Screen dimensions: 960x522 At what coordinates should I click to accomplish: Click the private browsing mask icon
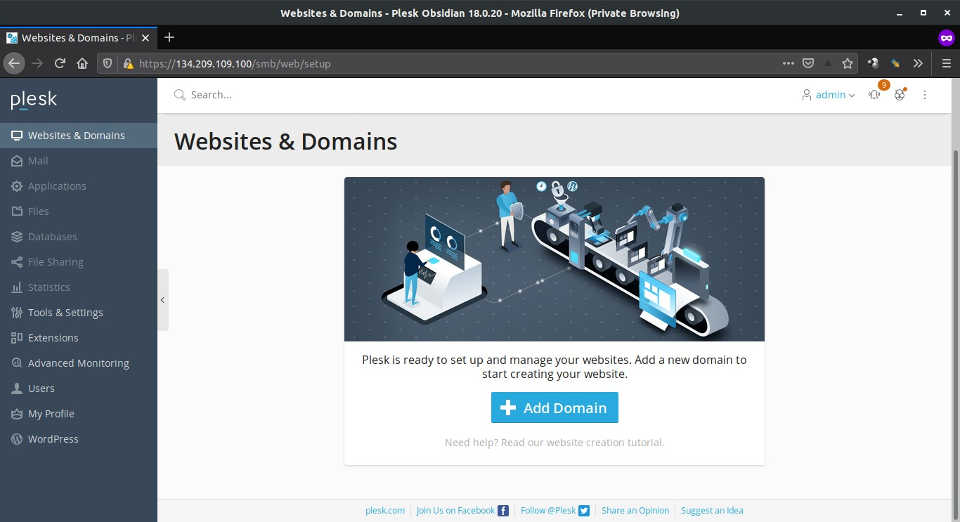coord(946,37)
